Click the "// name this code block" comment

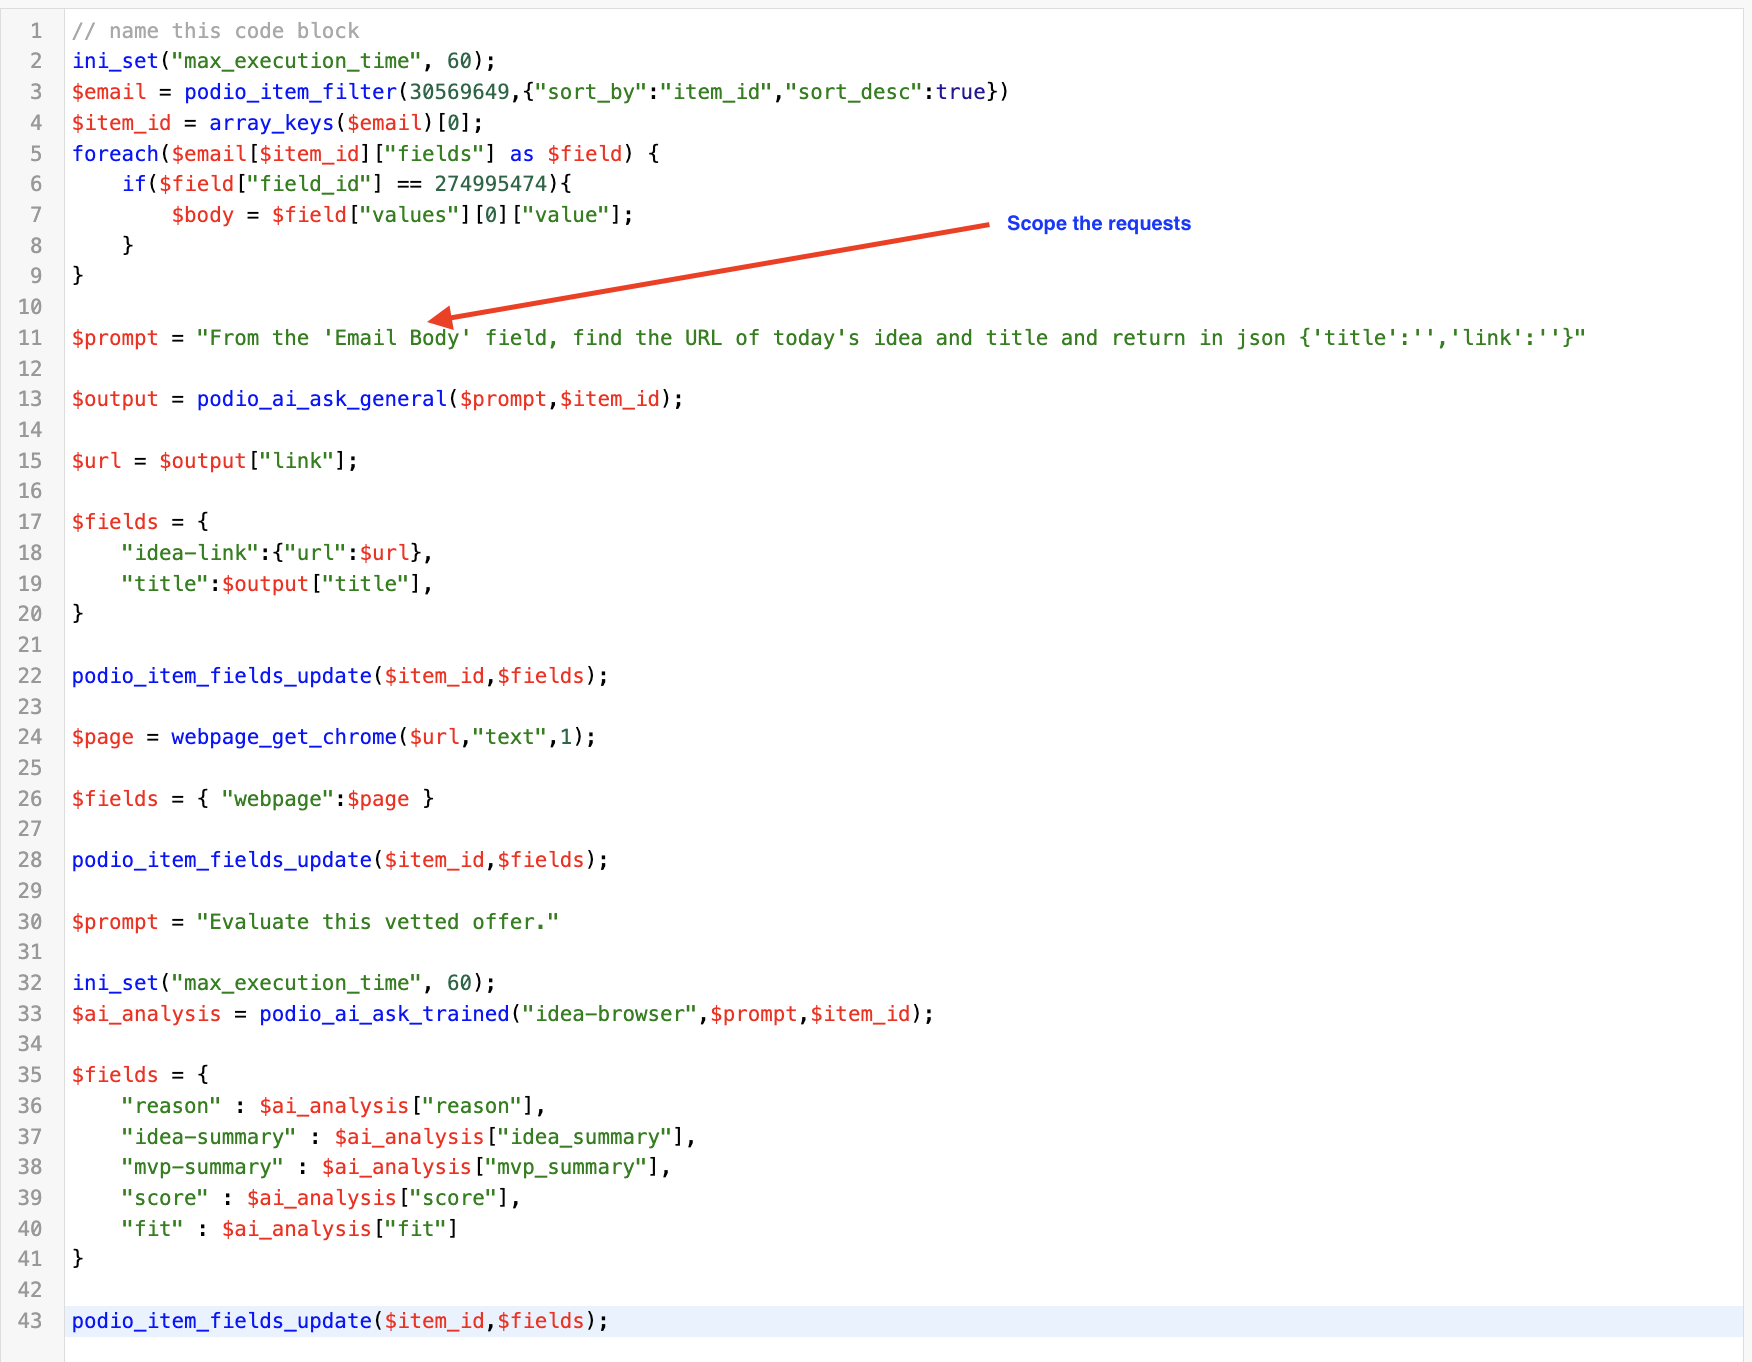tap(215, 31)
